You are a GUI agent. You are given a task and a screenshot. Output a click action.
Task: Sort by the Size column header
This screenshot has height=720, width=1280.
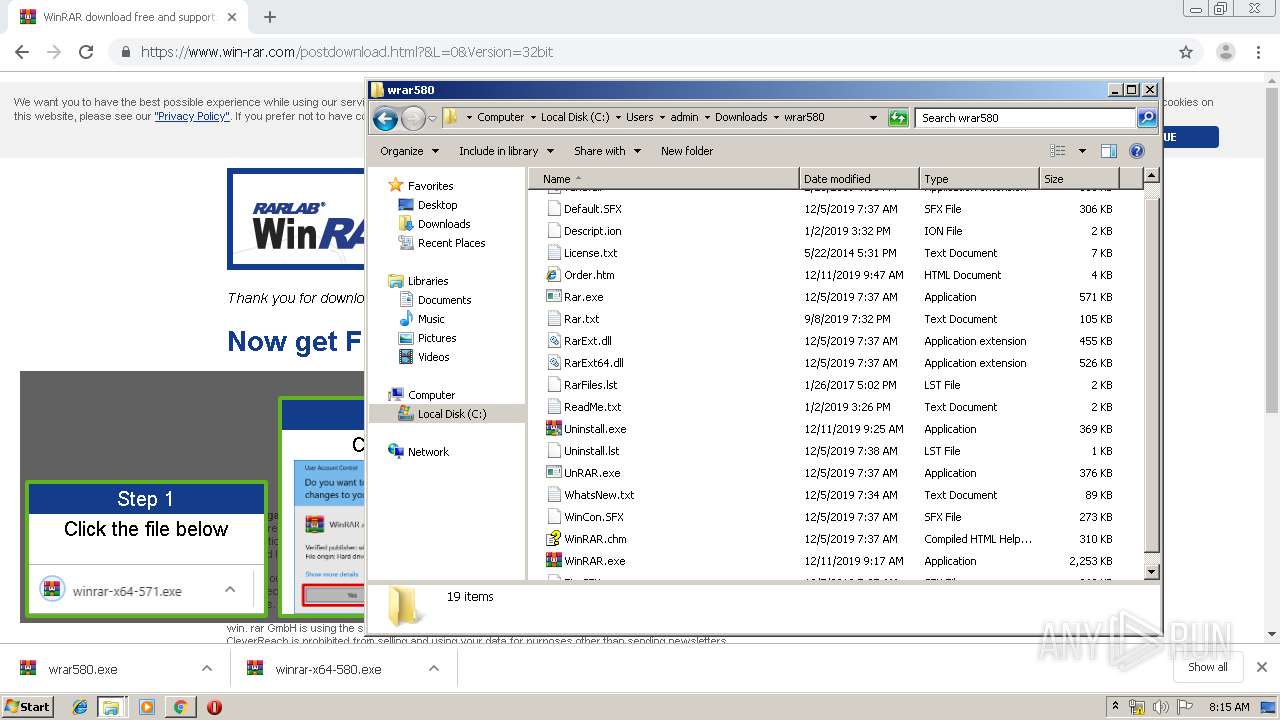(x=1079, y=179)
